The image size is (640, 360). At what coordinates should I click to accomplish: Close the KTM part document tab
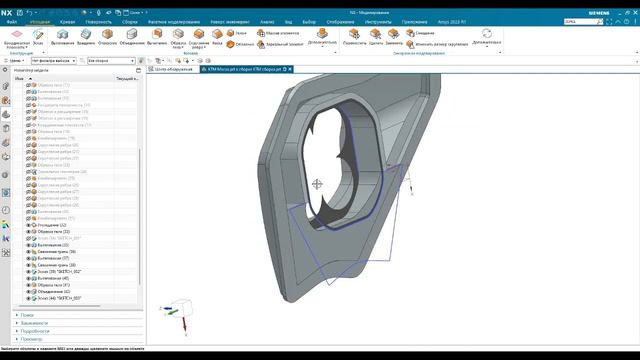coord(290,69)
